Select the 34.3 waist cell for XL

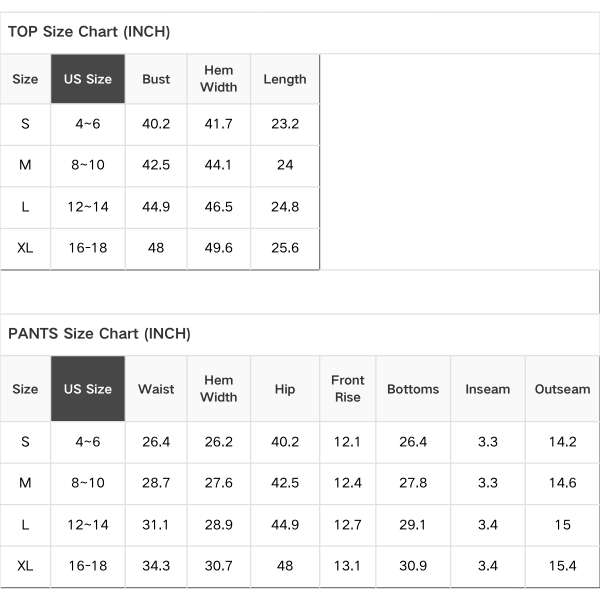click(156, 566)
